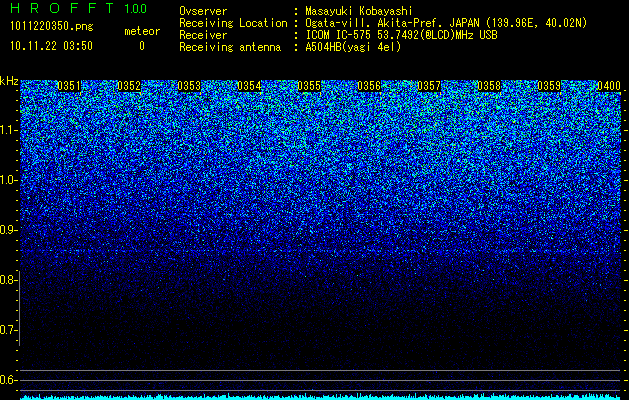Click the 0352 time marker
Viewport: 629px width, 400px height.
[129, 86]
